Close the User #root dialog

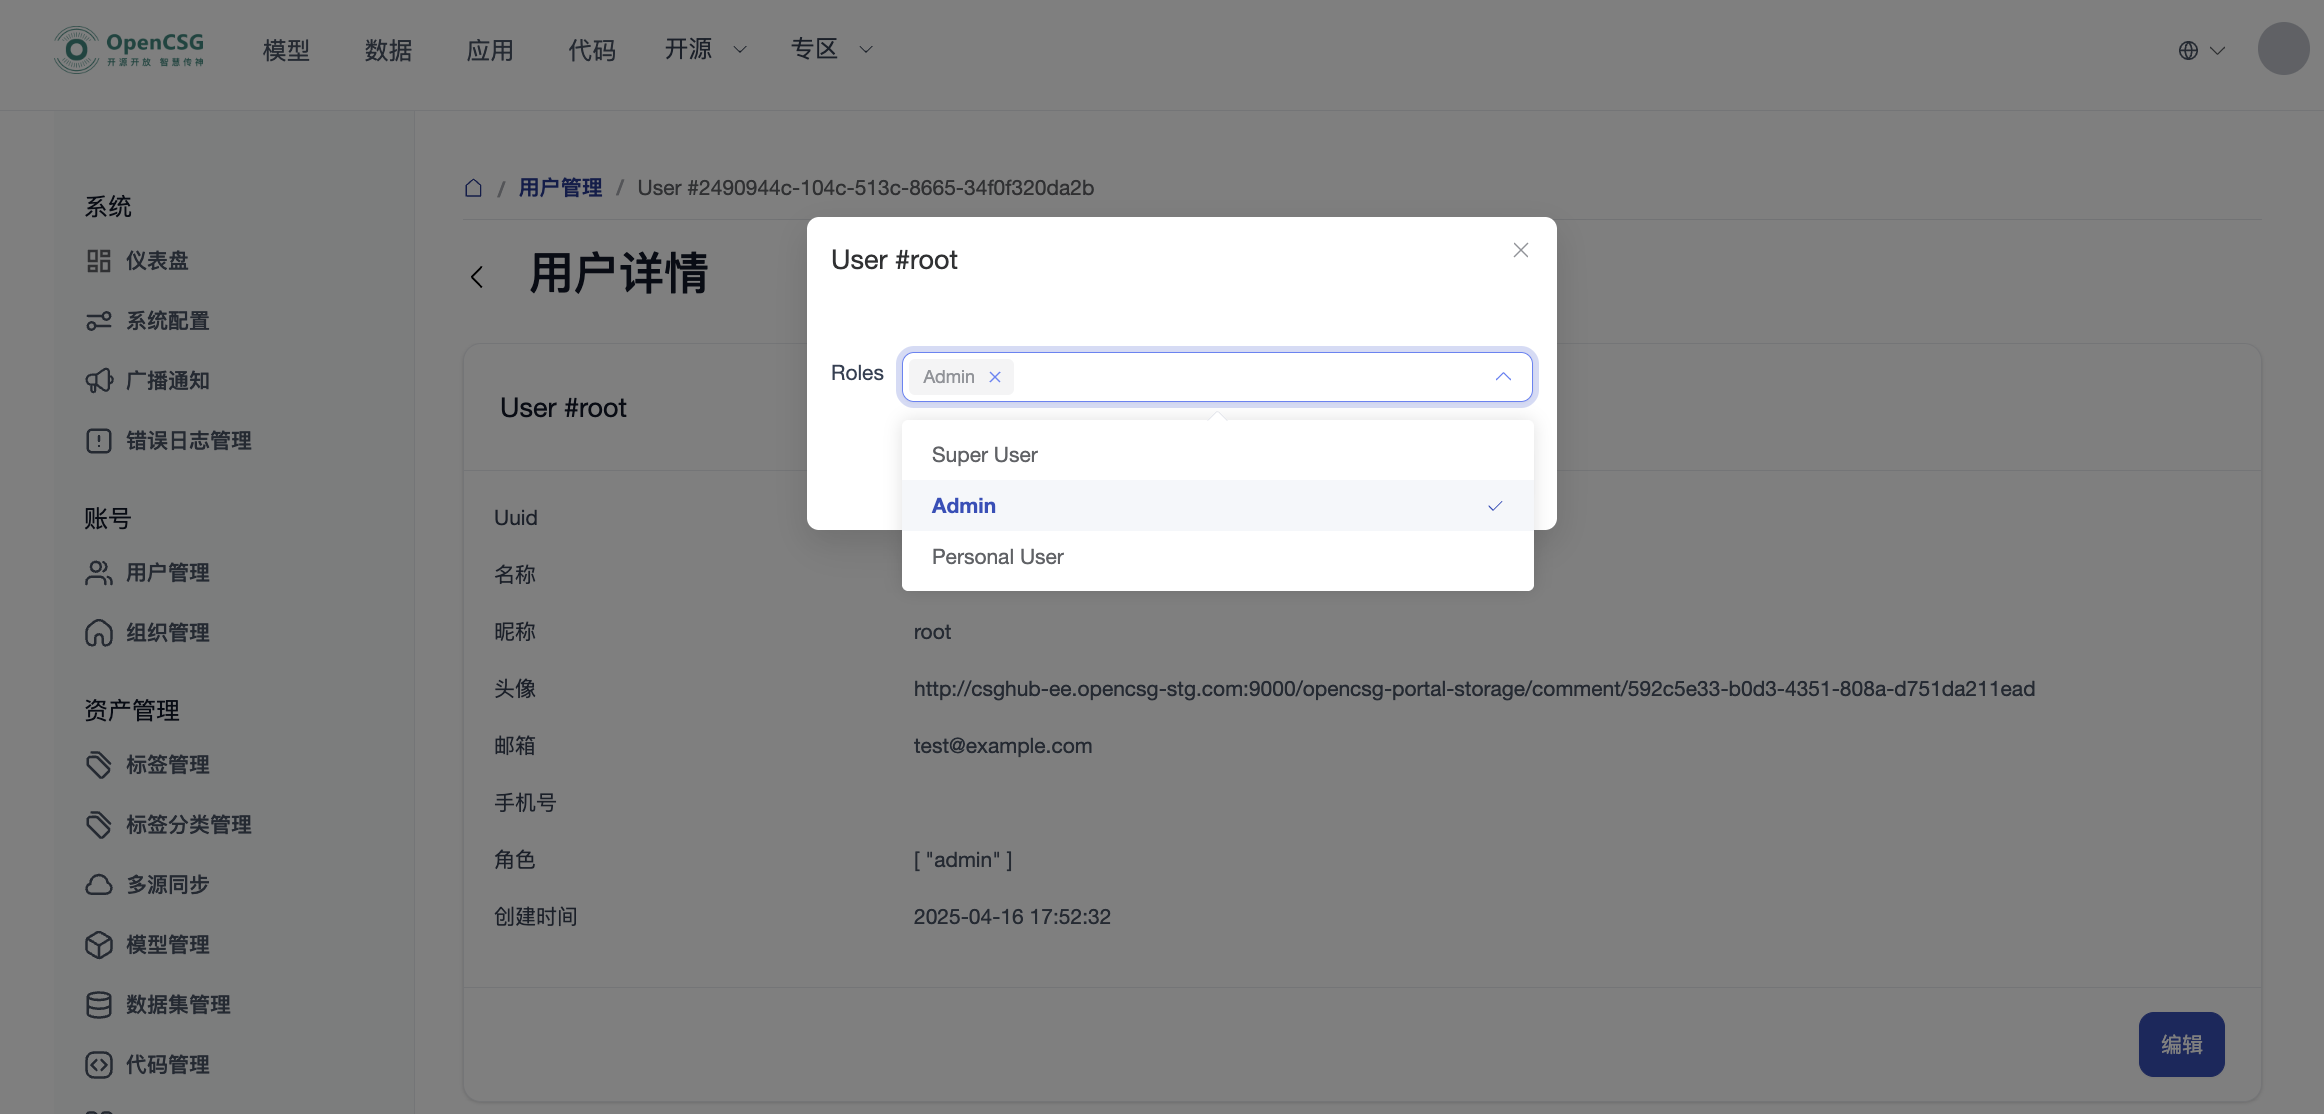[x=1520, y=250]
